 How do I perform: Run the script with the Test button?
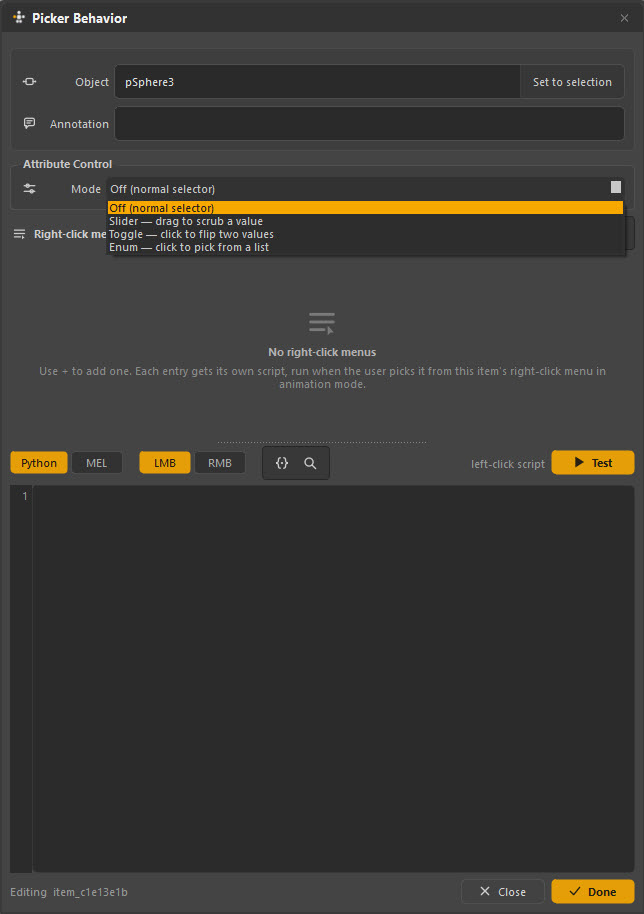593,462
